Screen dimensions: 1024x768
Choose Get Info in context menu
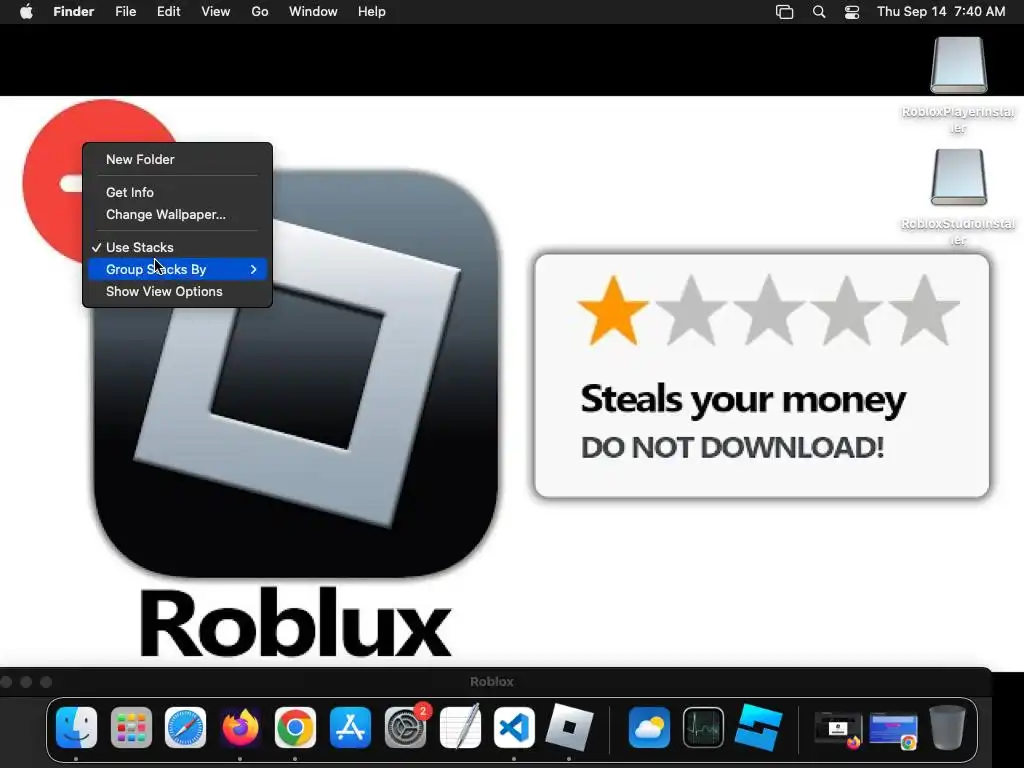click(x=177, y=192)
